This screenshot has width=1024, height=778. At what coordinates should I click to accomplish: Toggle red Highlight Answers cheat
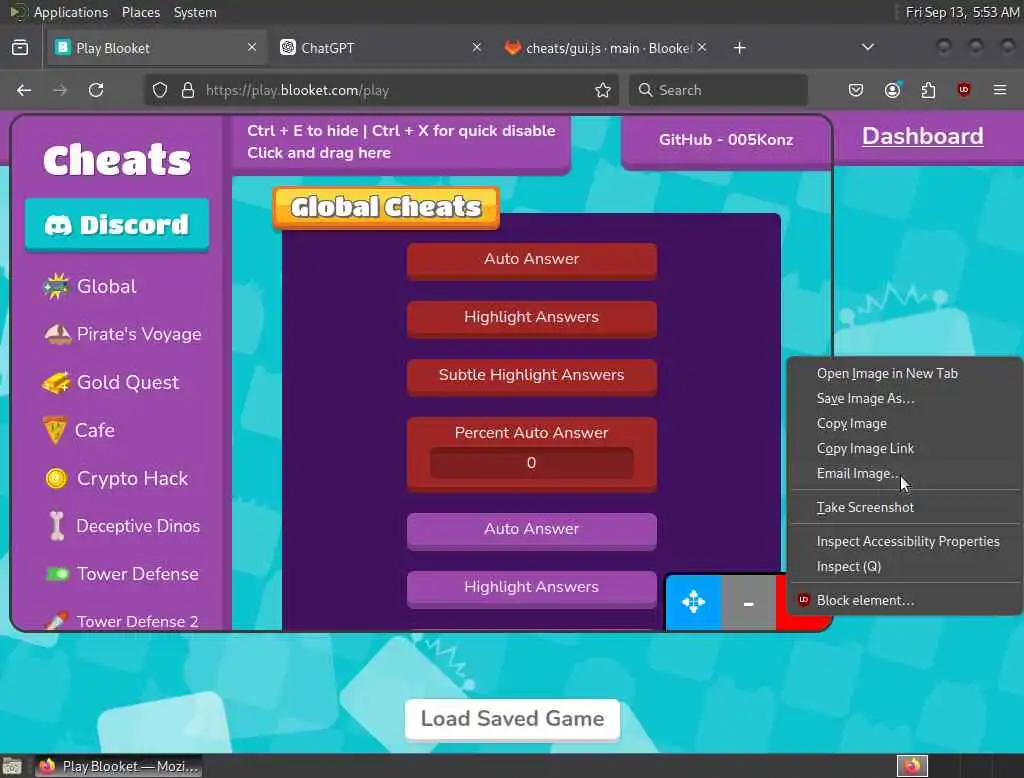tap(532, 319)
